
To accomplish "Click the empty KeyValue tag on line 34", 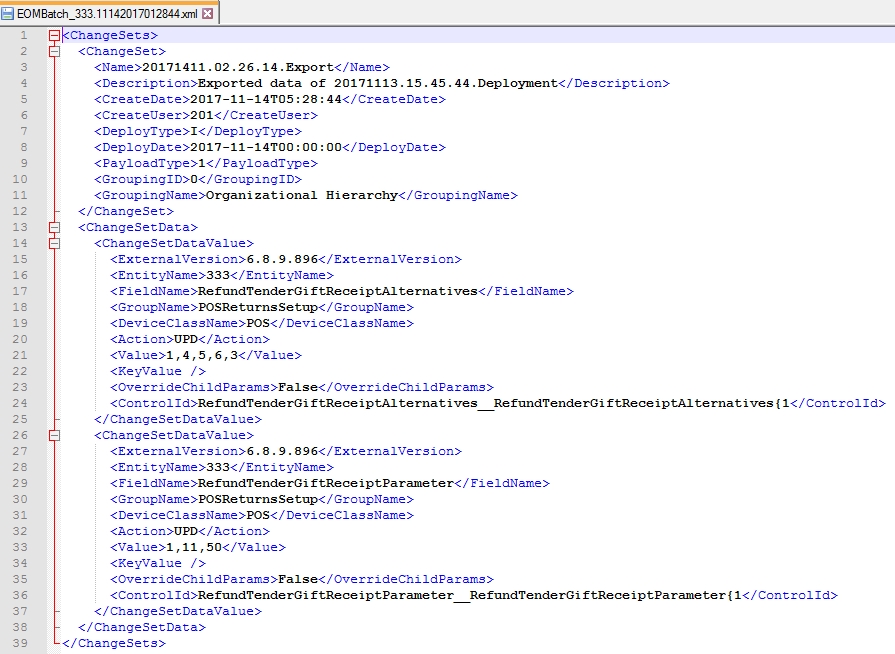I will [158, 563].
